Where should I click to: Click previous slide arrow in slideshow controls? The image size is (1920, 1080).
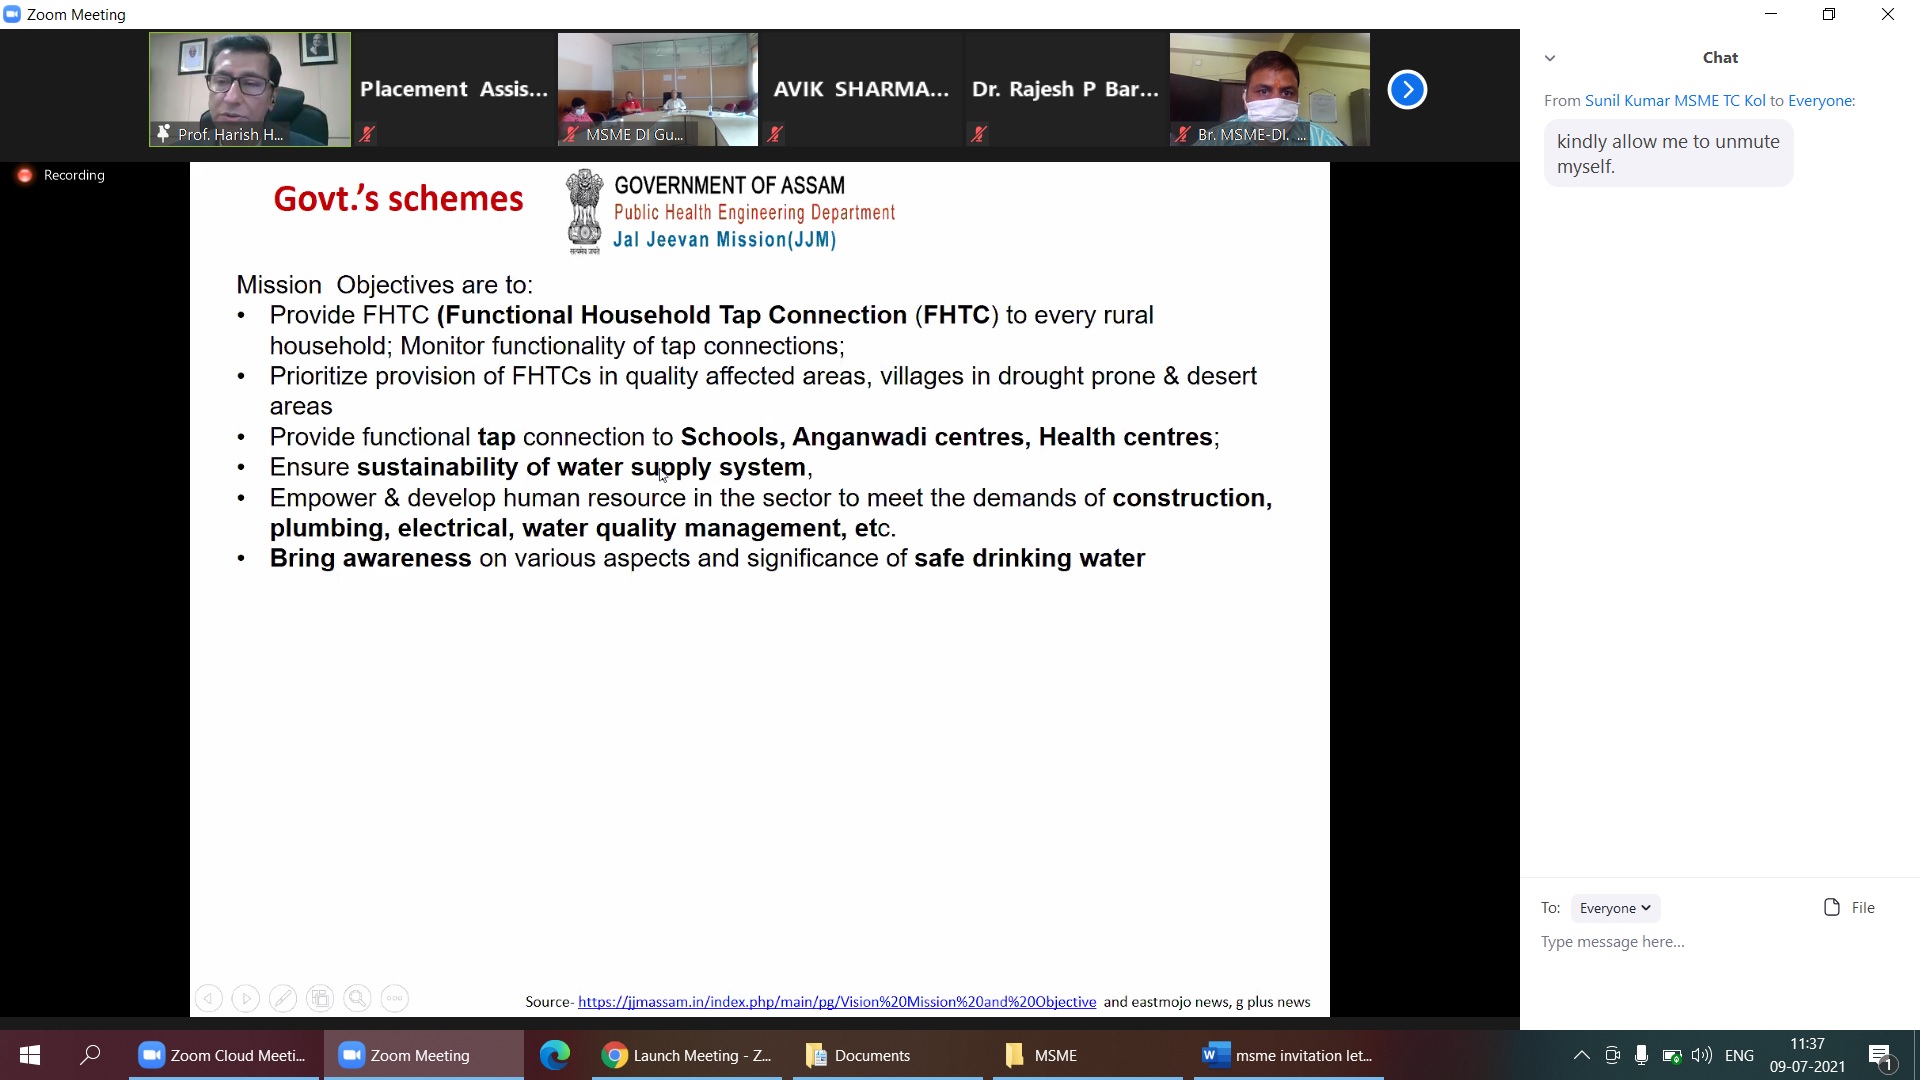click(208, 998)
